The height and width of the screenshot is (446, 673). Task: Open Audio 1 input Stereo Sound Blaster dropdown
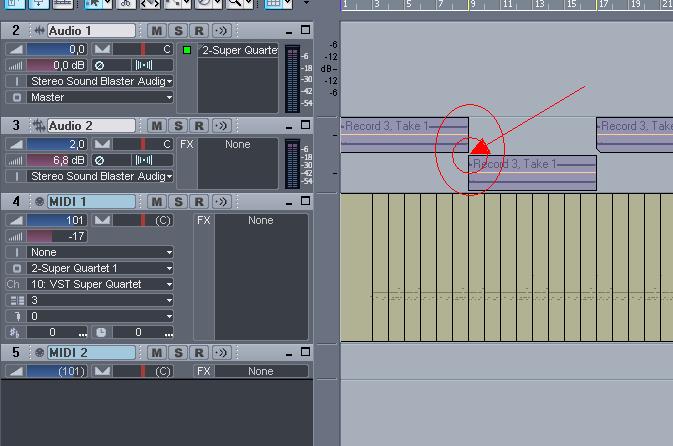(x=100, y=81)
